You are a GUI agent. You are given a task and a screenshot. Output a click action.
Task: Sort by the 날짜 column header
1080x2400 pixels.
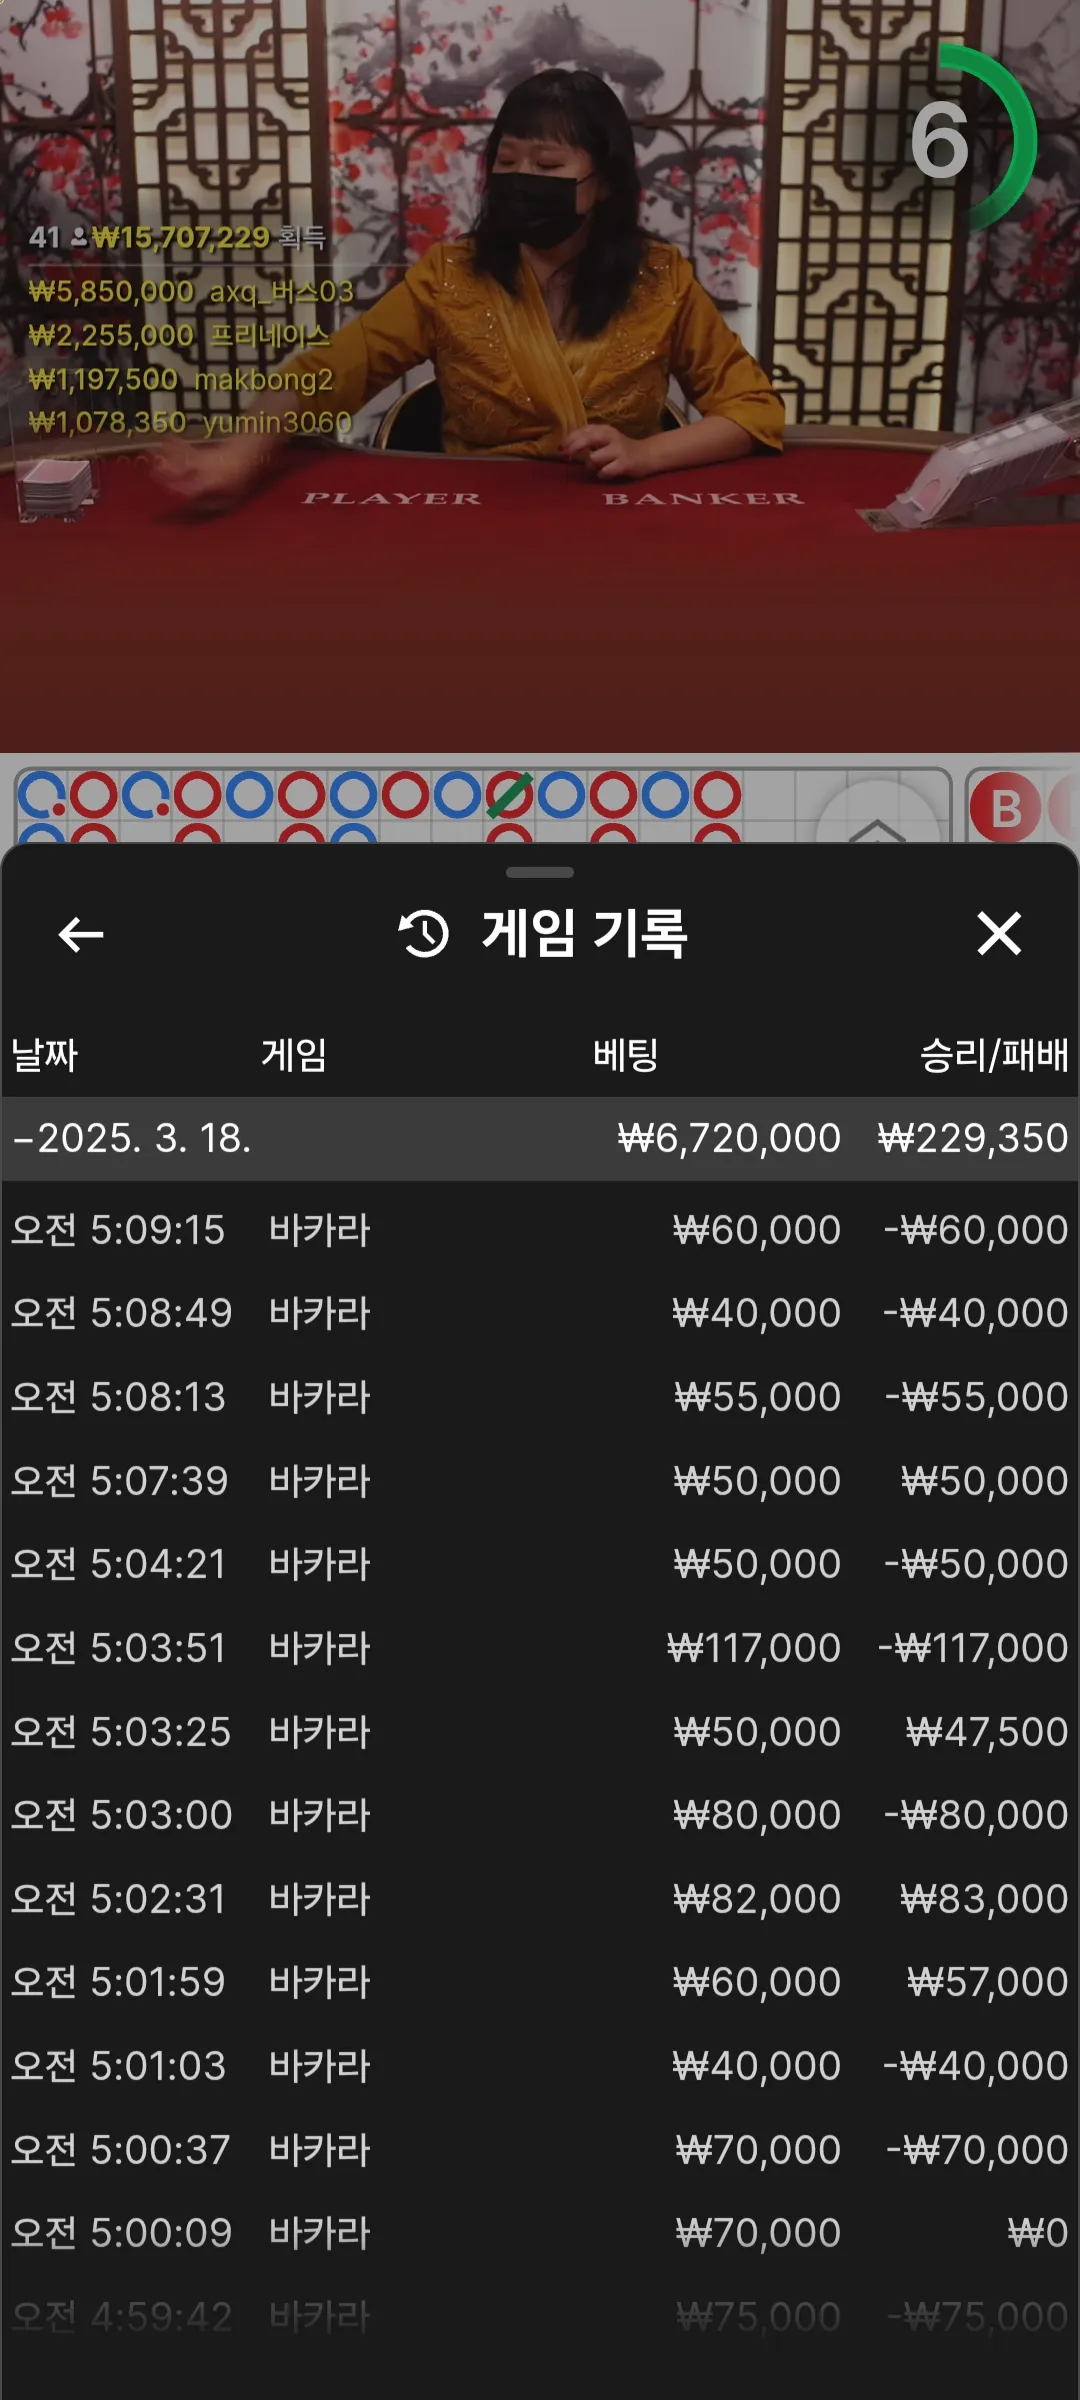(45, 1055)
